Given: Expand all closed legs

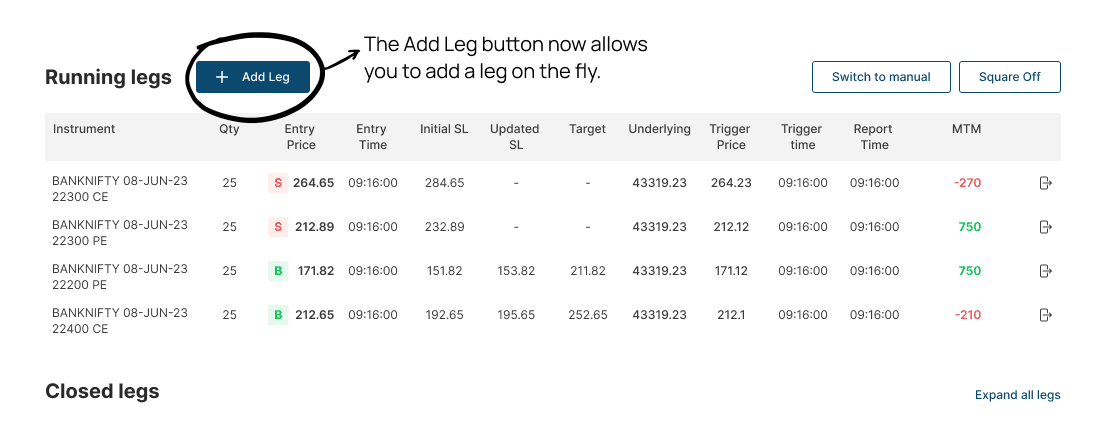Looking at the screenshot, I should coord(1017,395).
